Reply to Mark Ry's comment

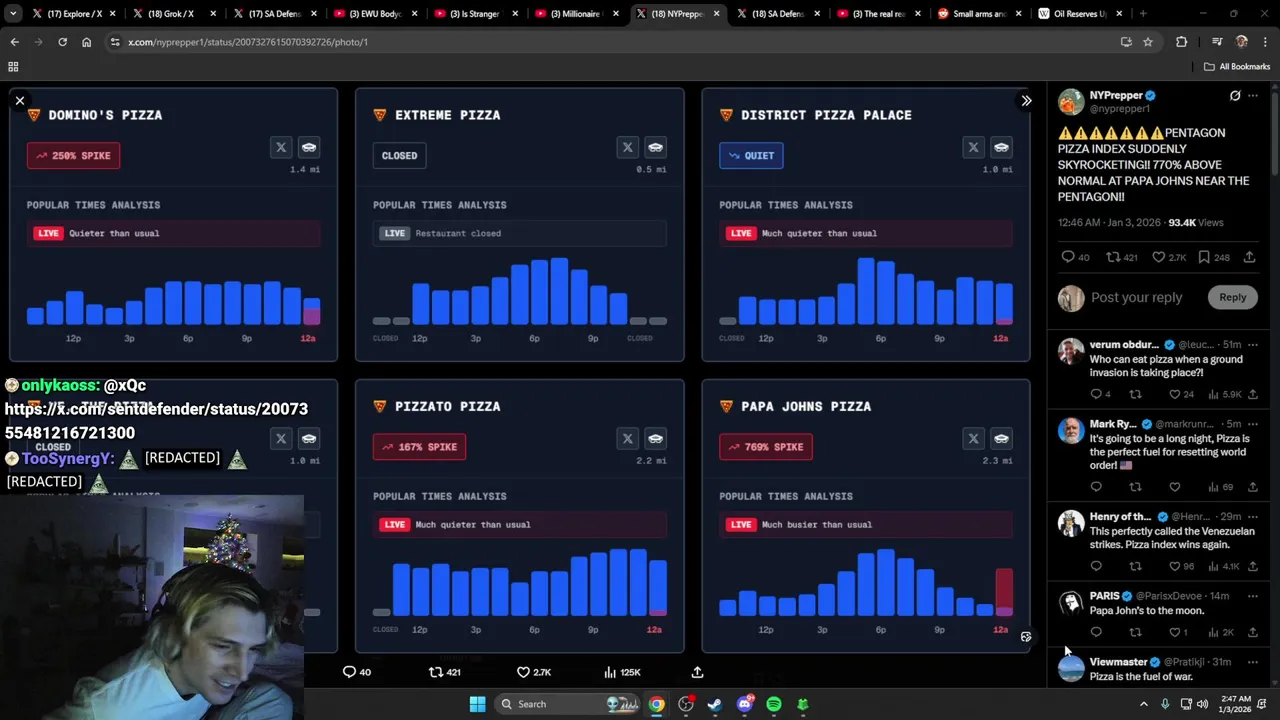[x=1096, y=487]
